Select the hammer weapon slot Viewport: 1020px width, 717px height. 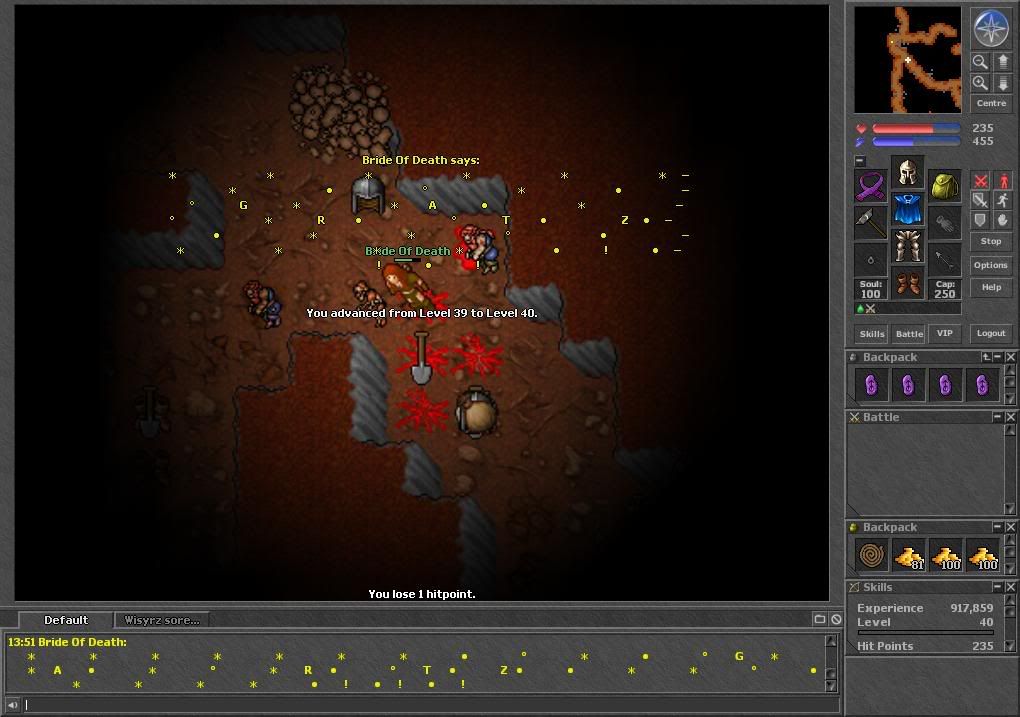pyautogui.click(x=870, y=223)
